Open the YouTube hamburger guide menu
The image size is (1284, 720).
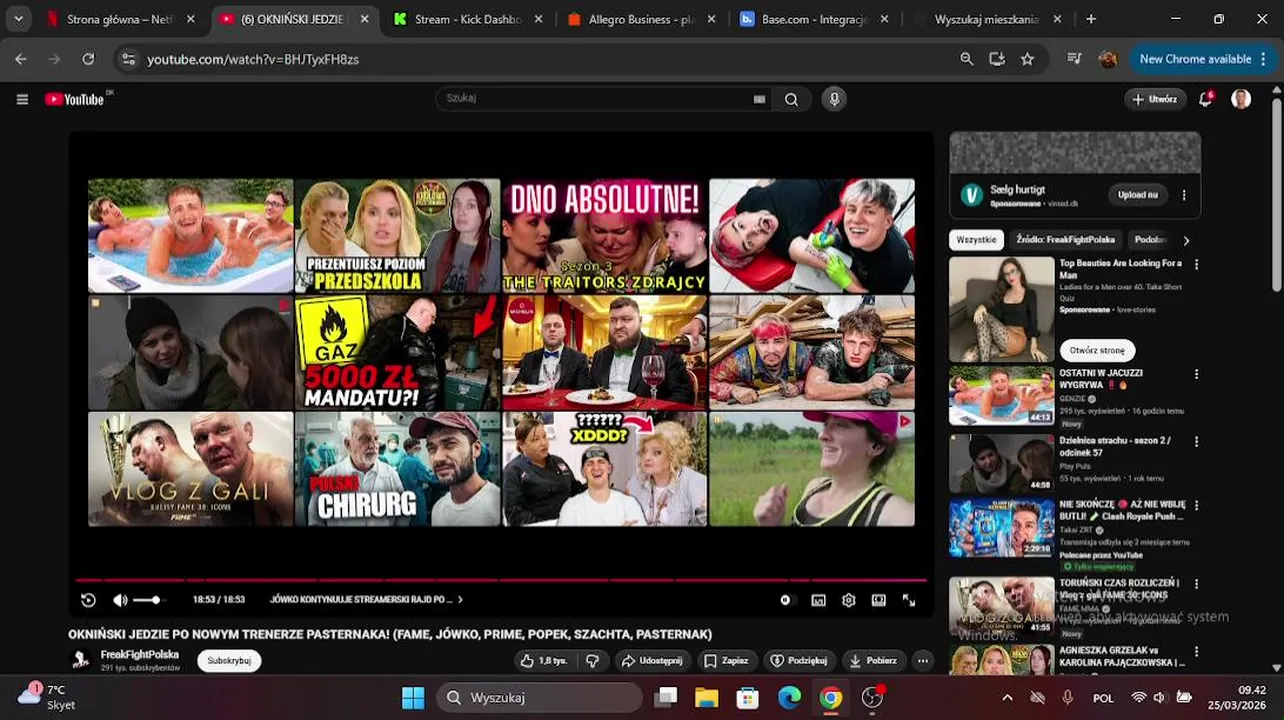22,99
